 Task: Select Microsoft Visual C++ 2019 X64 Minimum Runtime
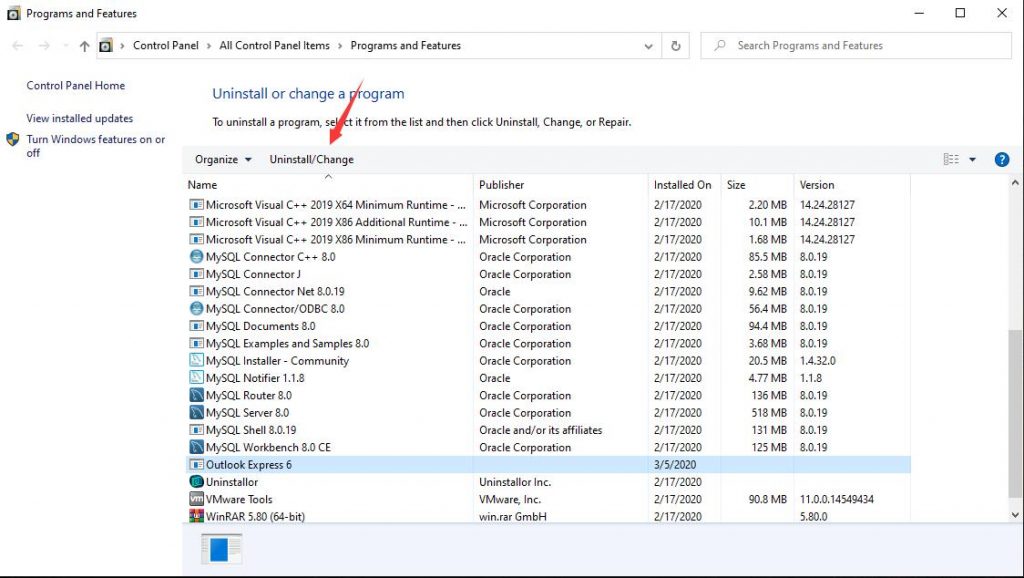click(x=547, y=205)
